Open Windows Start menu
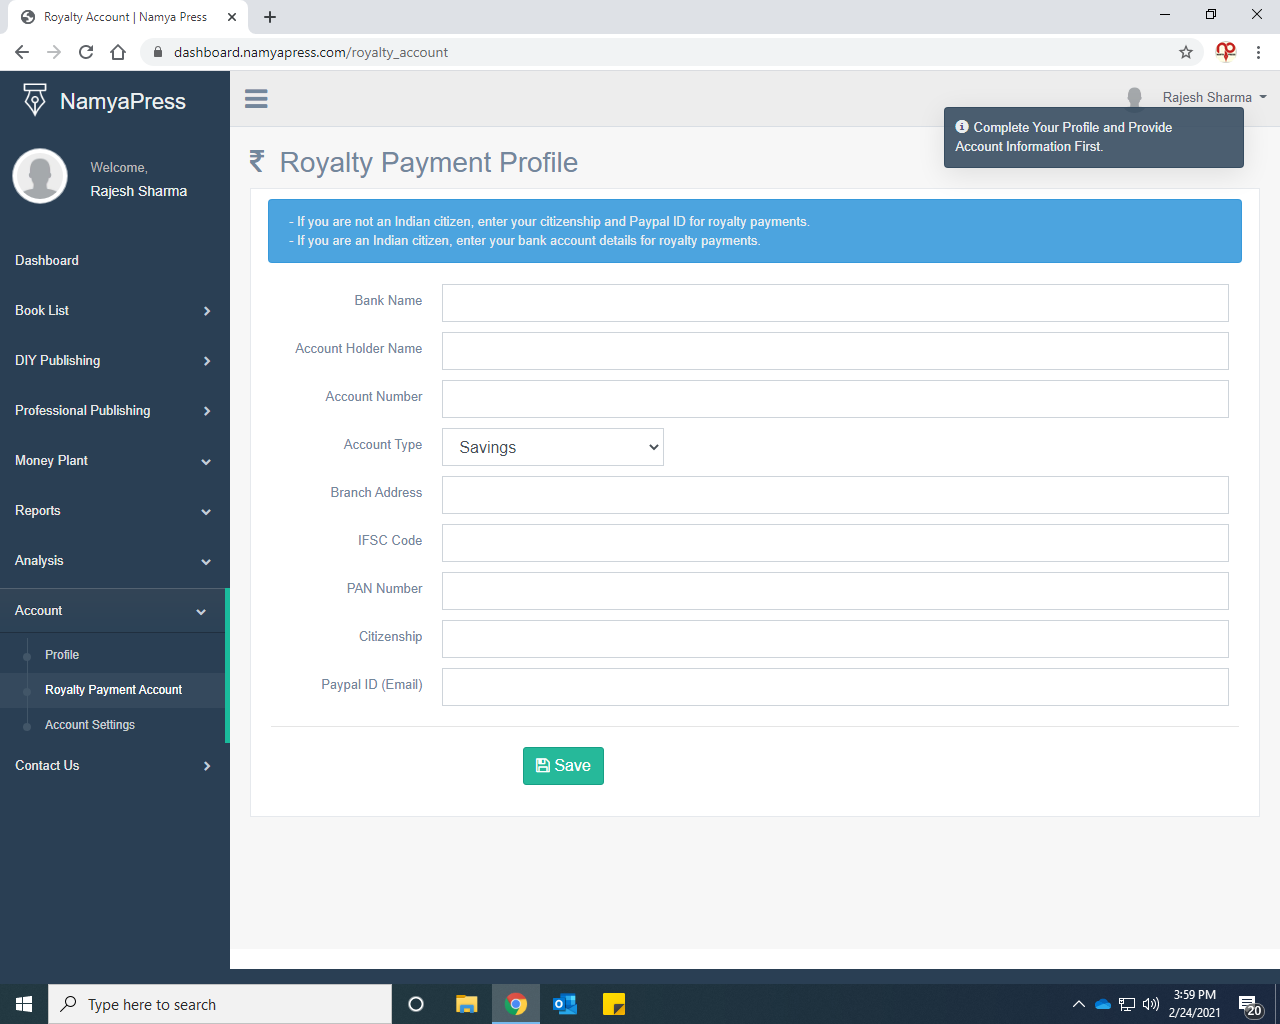Image resolution: width=1280 pixels, height=1024 pixels. (24, 1004)
